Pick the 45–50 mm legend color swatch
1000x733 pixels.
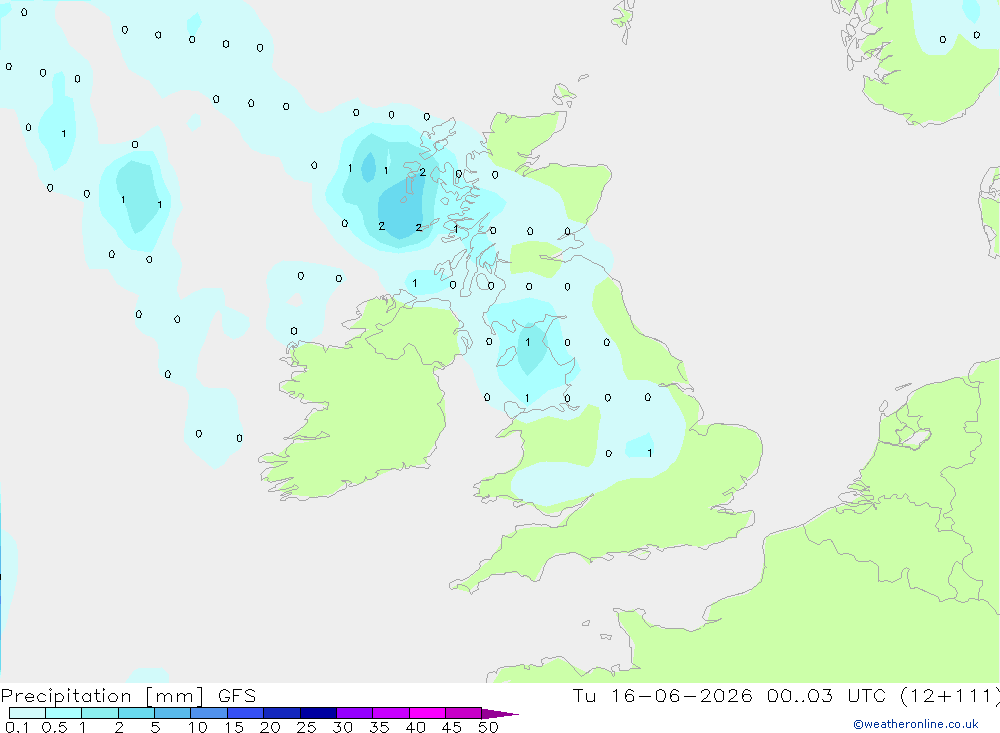tap(464, 713)
